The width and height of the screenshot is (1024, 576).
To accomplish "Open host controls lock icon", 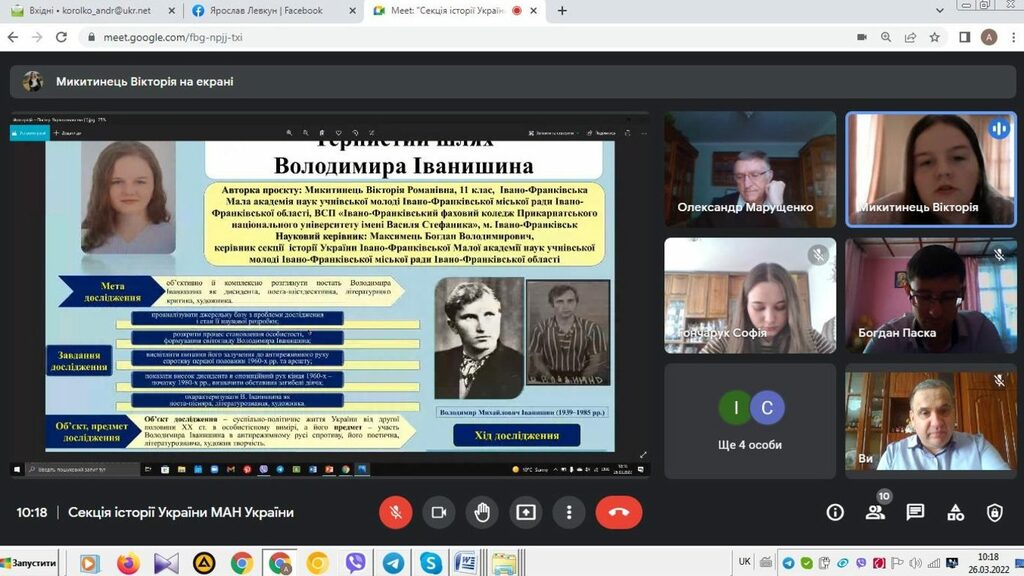I will tap(994, 512).
